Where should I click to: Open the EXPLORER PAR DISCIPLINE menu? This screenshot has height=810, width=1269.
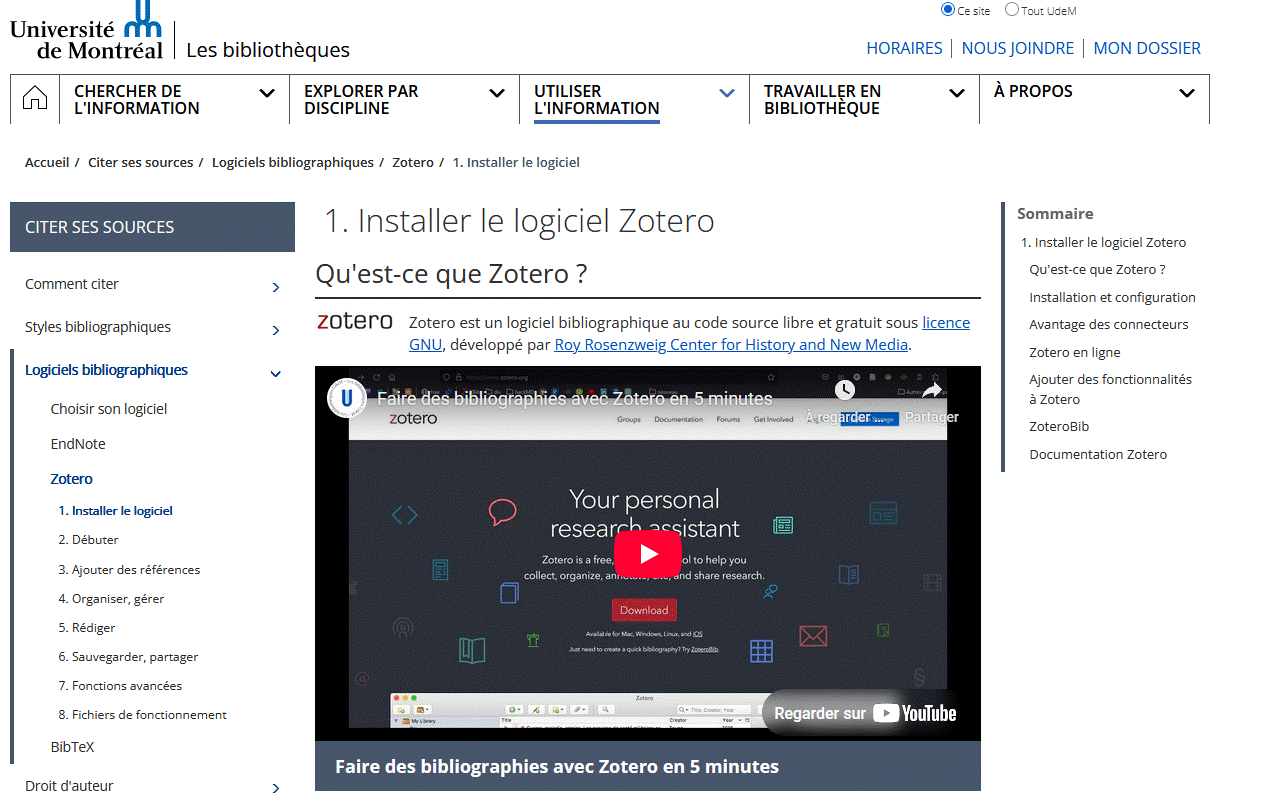coord(361,100)
